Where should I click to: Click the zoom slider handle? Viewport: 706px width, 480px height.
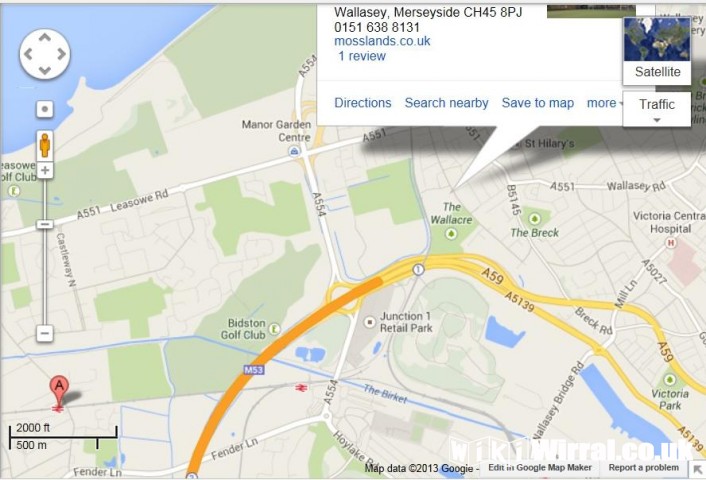click(45, 224)
